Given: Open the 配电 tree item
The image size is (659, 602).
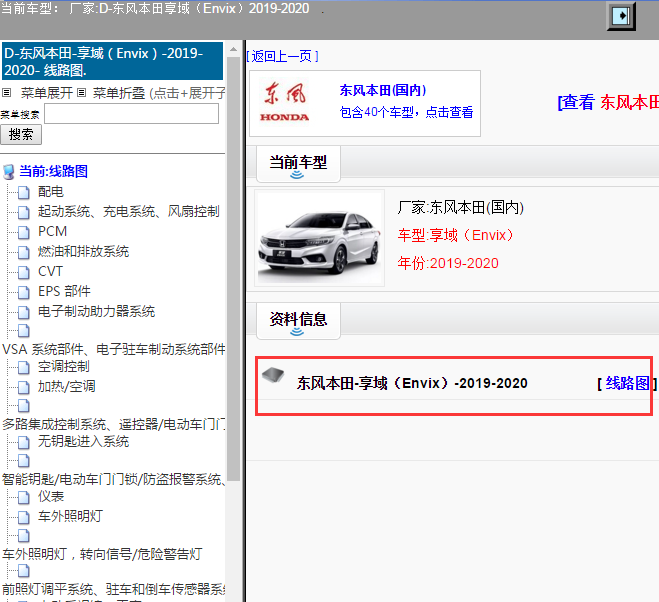Looking at the screenshot, I should click(x=51, y=192).
